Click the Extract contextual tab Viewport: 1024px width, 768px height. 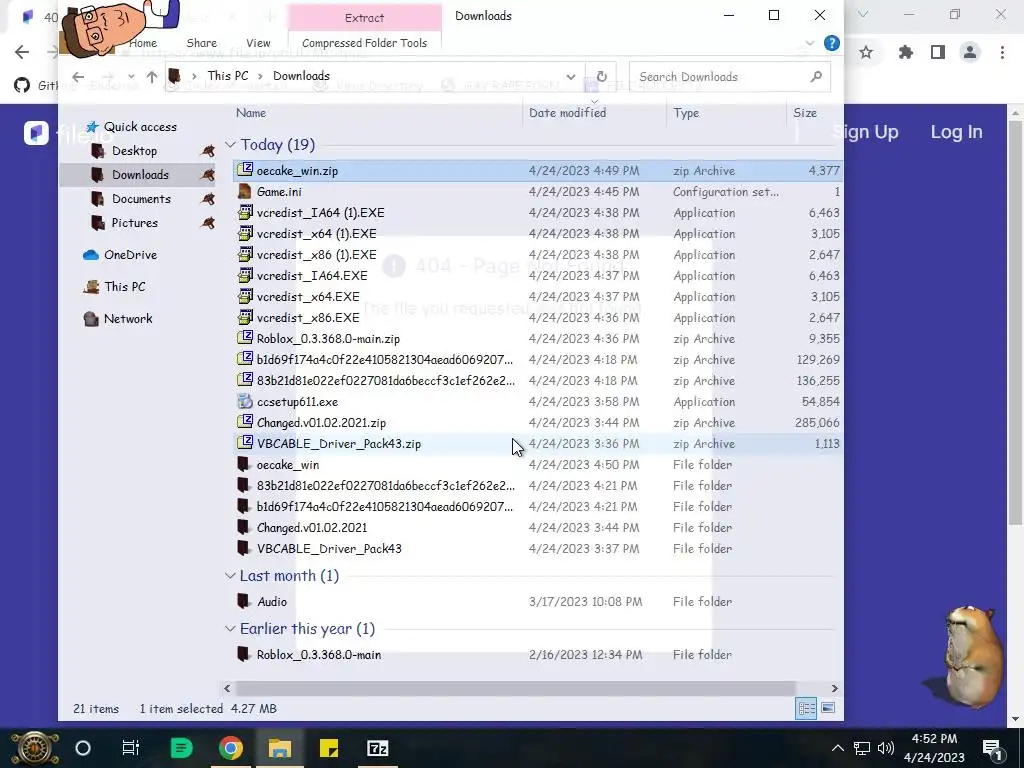364,18
